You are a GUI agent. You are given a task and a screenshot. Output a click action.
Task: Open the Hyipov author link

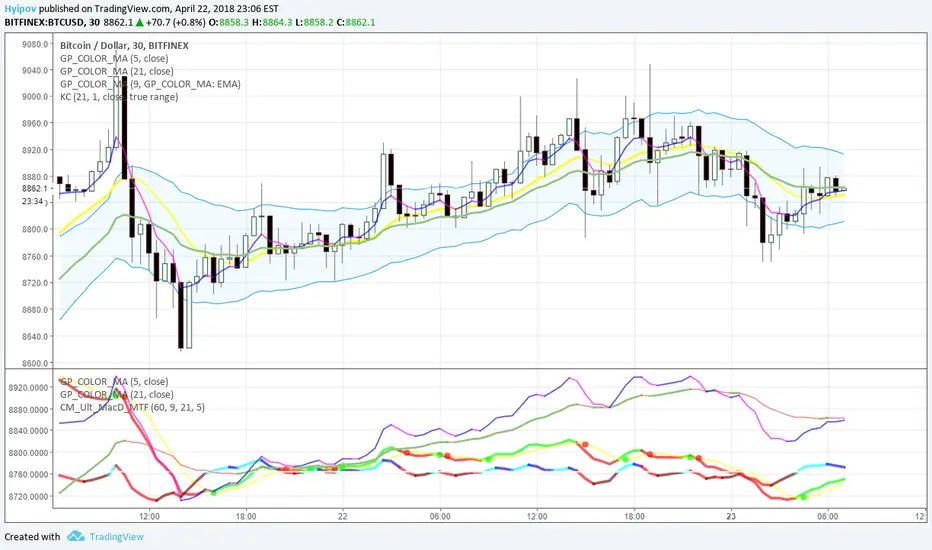tap(20, 8)
